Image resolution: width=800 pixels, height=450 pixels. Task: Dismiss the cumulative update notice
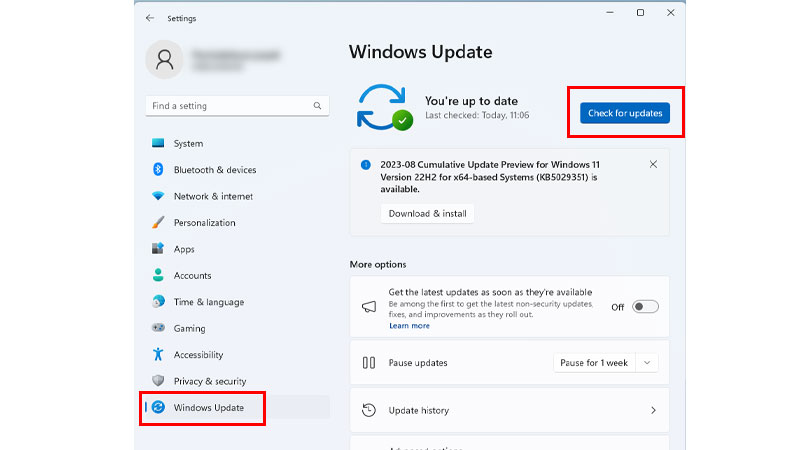pyautogui.click(x=653, y=164)
